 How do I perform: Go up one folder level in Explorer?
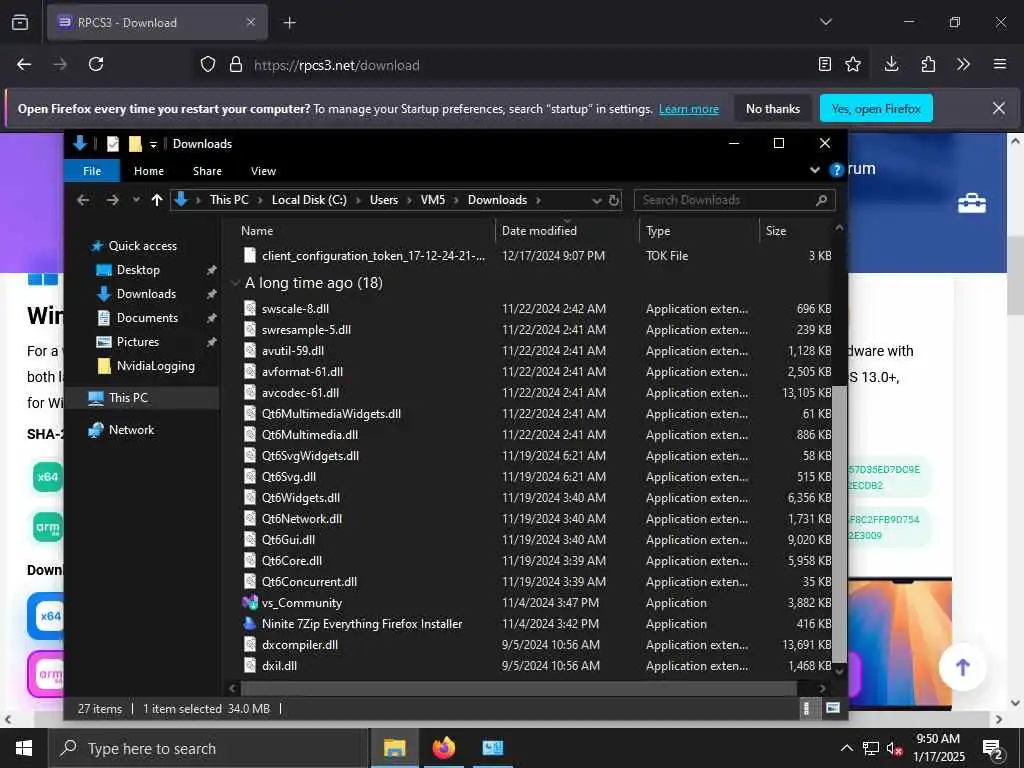coord(157,200)
